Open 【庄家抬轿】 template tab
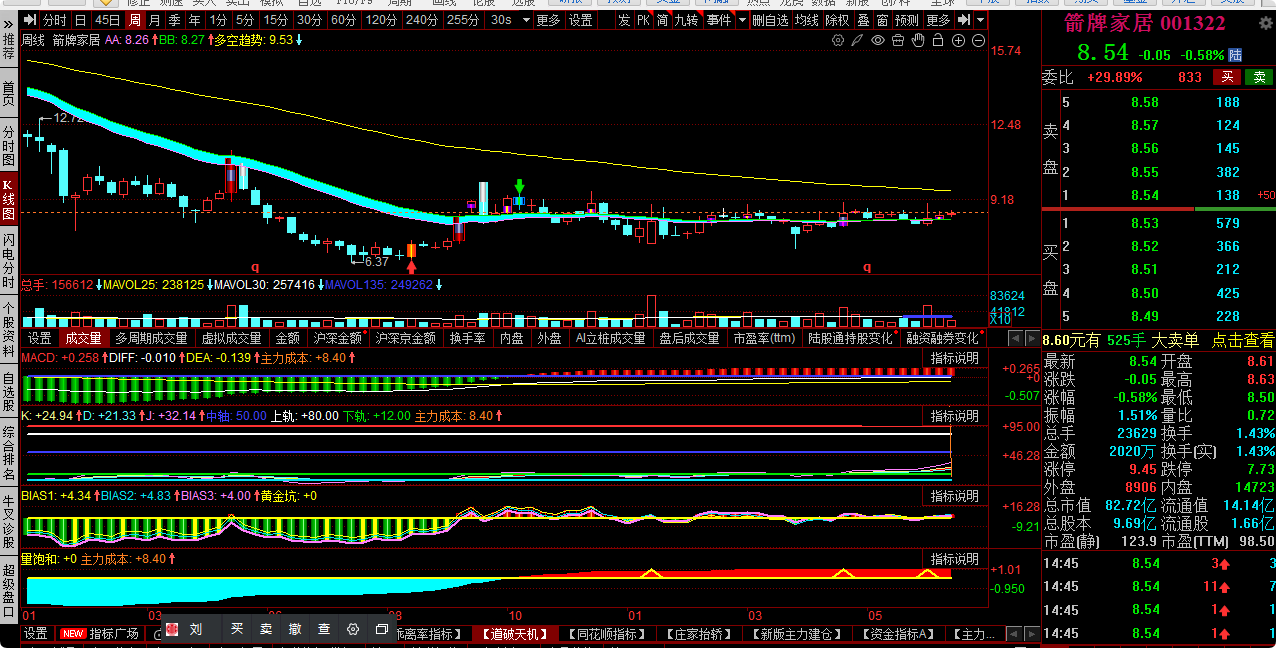Viewport: 1276px width, 648px height. pyautogui.click(x=699, y=633)
